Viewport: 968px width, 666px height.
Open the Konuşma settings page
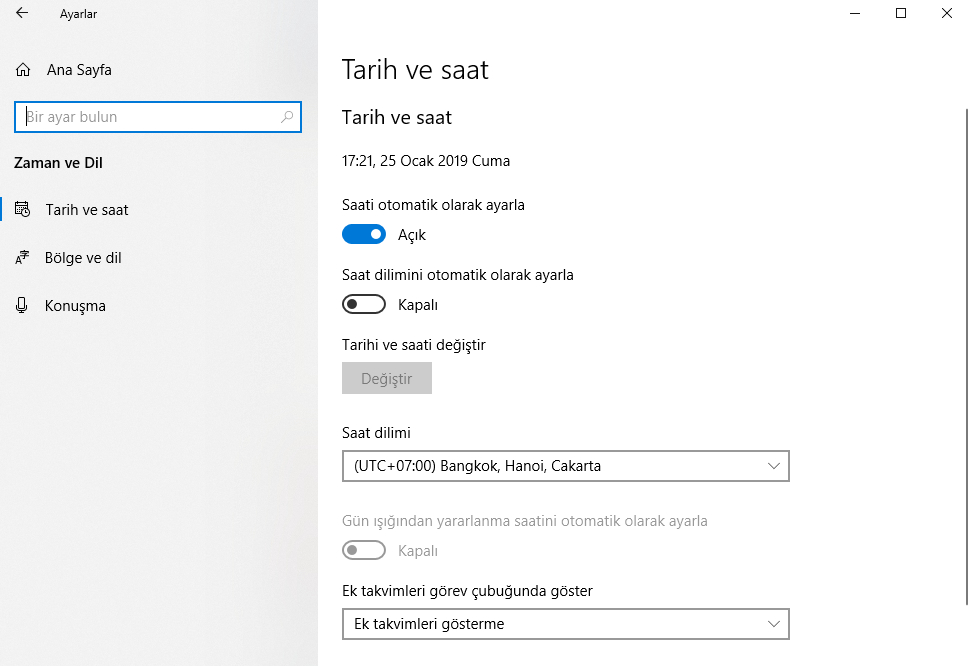[75, 306]
